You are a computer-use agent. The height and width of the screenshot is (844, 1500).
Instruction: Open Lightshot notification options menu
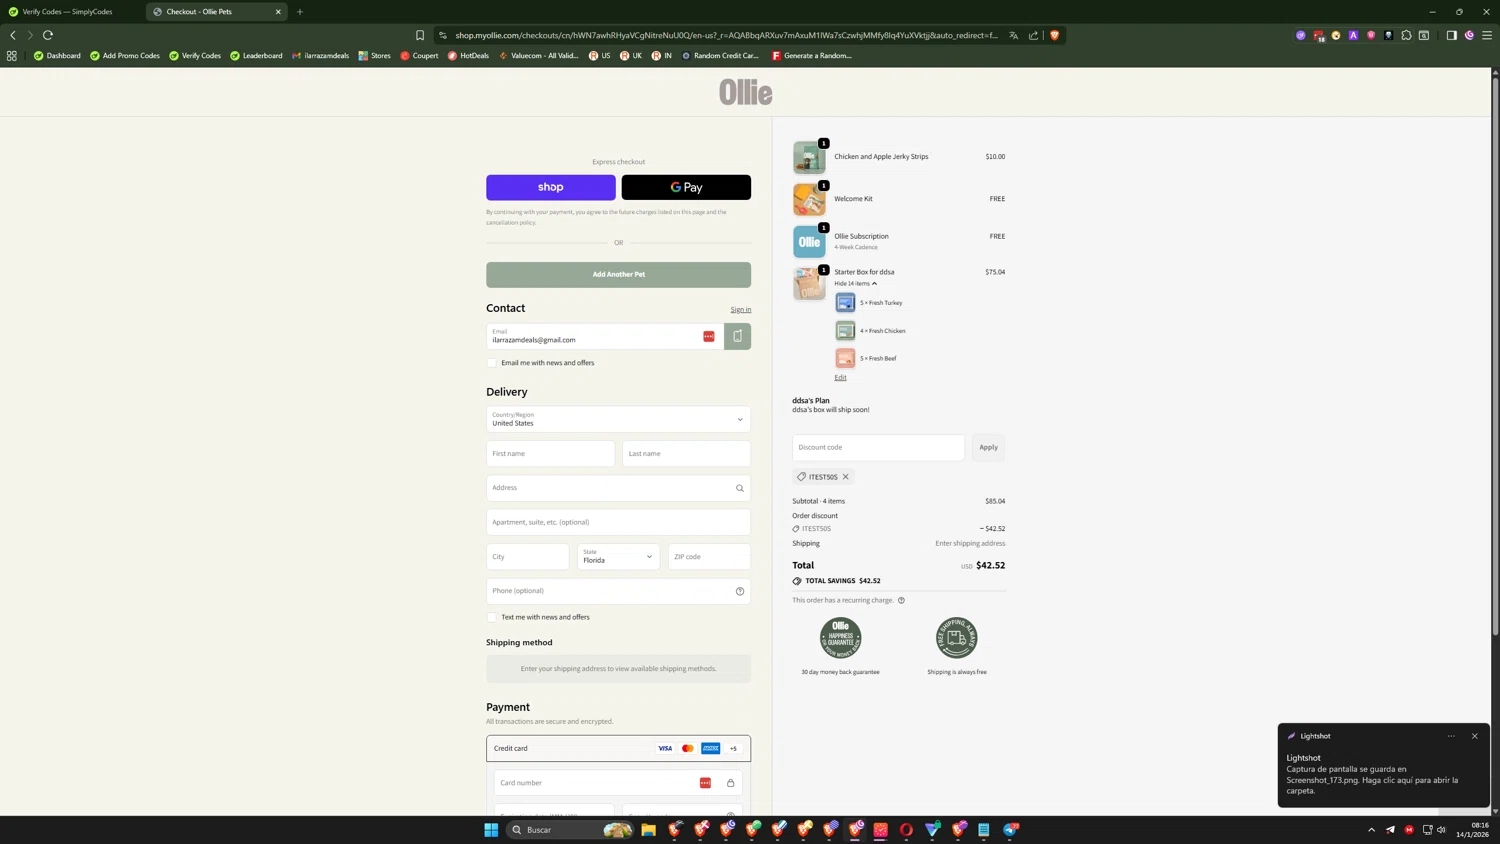tap(1451, 736)
